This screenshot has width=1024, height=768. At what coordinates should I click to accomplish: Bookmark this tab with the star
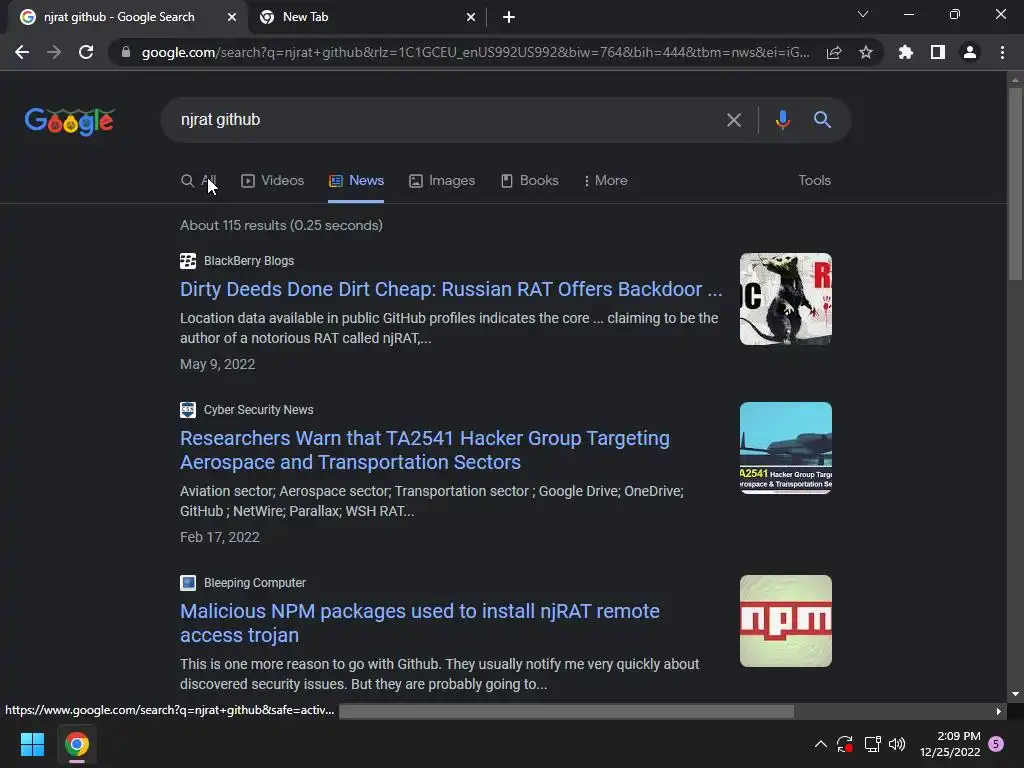(x=866, y=52)
